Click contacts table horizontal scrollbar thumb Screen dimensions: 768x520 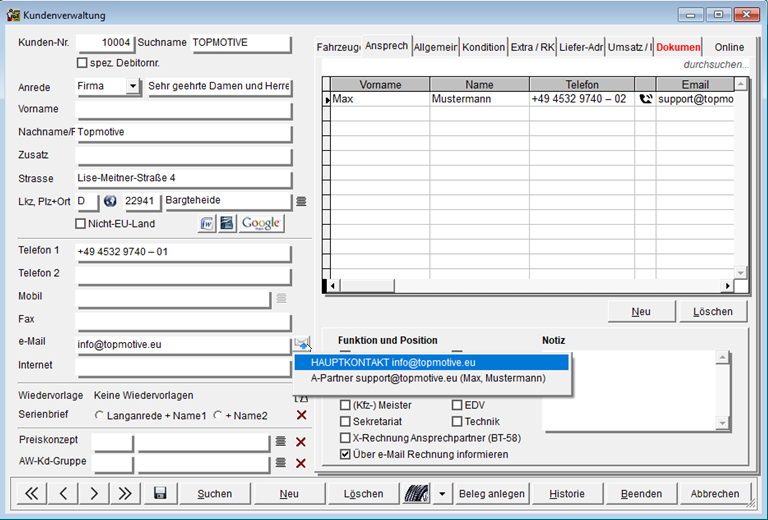click(x=367, y=285)
